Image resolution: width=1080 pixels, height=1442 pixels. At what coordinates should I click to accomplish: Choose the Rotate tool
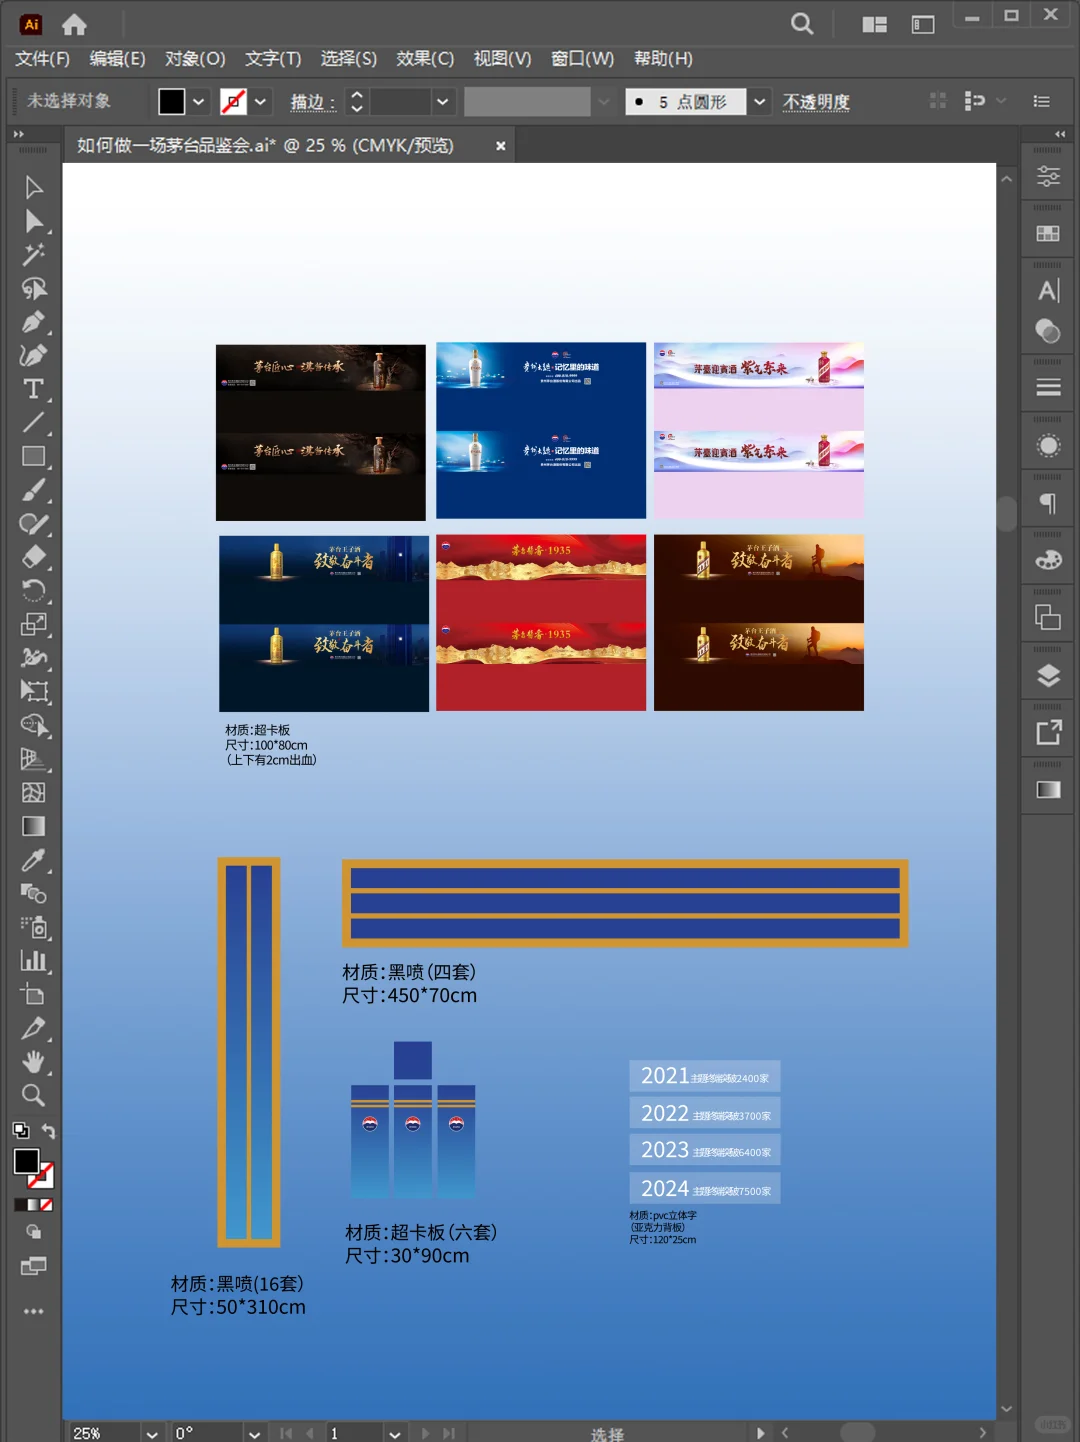34,591
